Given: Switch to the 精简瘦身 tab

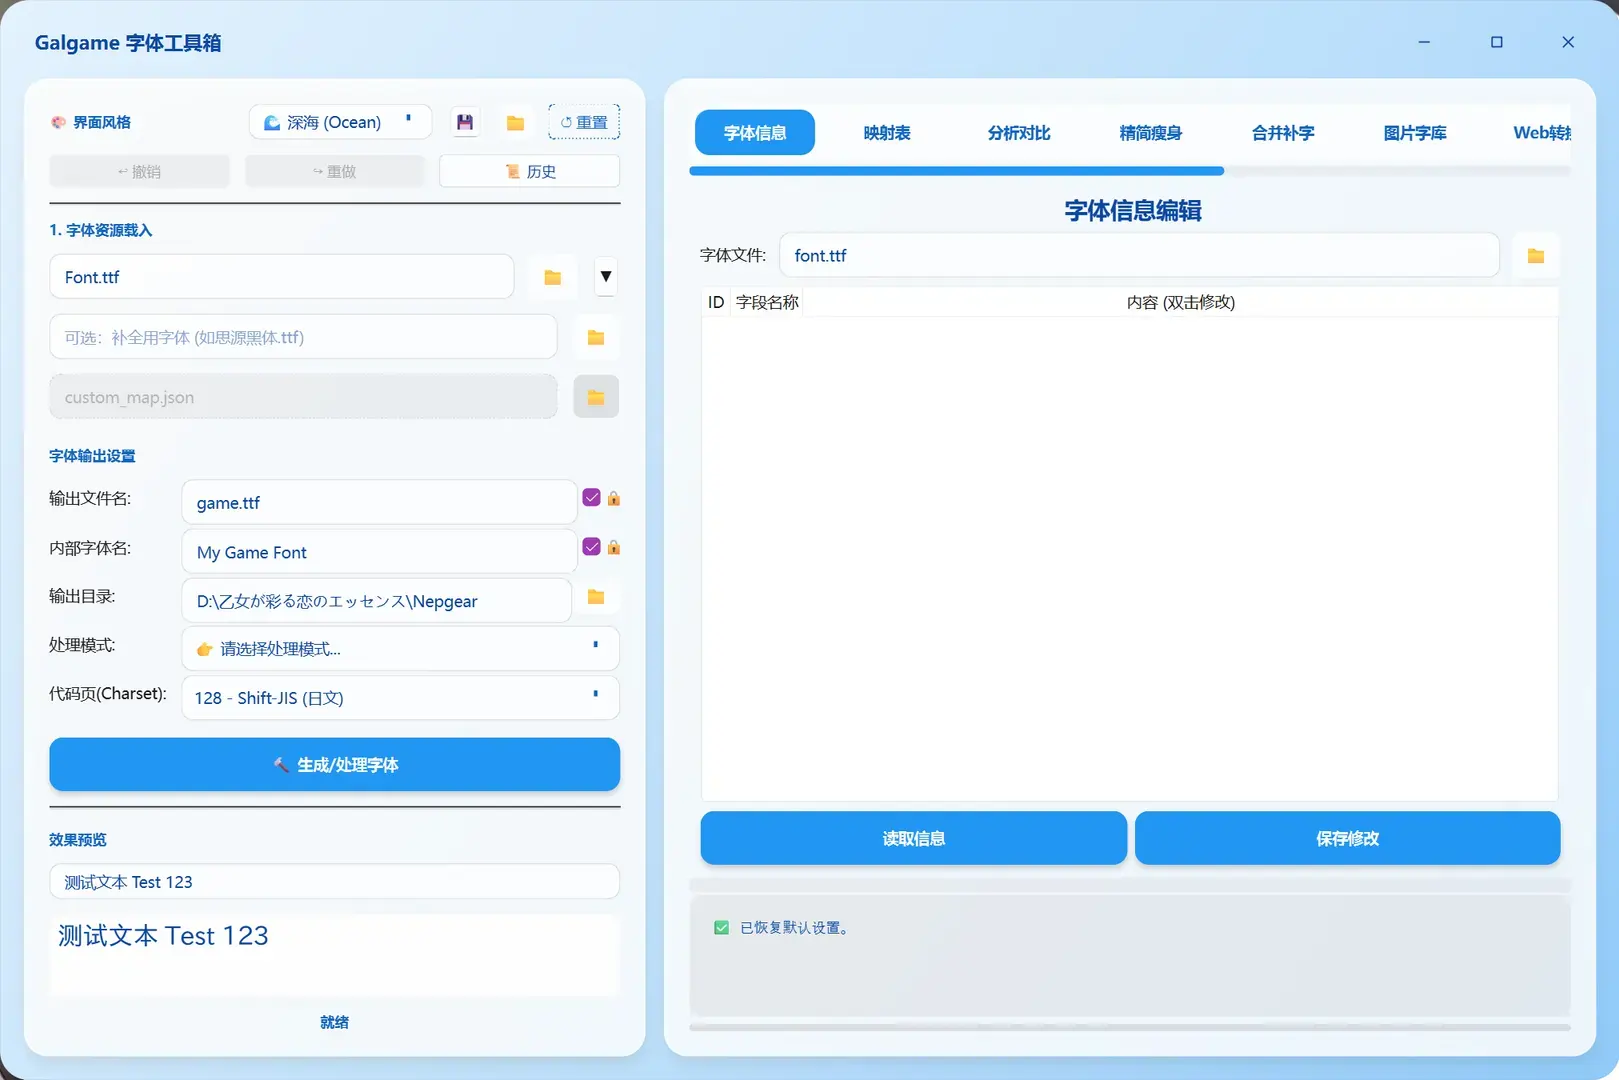Looking at the screenshot, I should 1151,133.
